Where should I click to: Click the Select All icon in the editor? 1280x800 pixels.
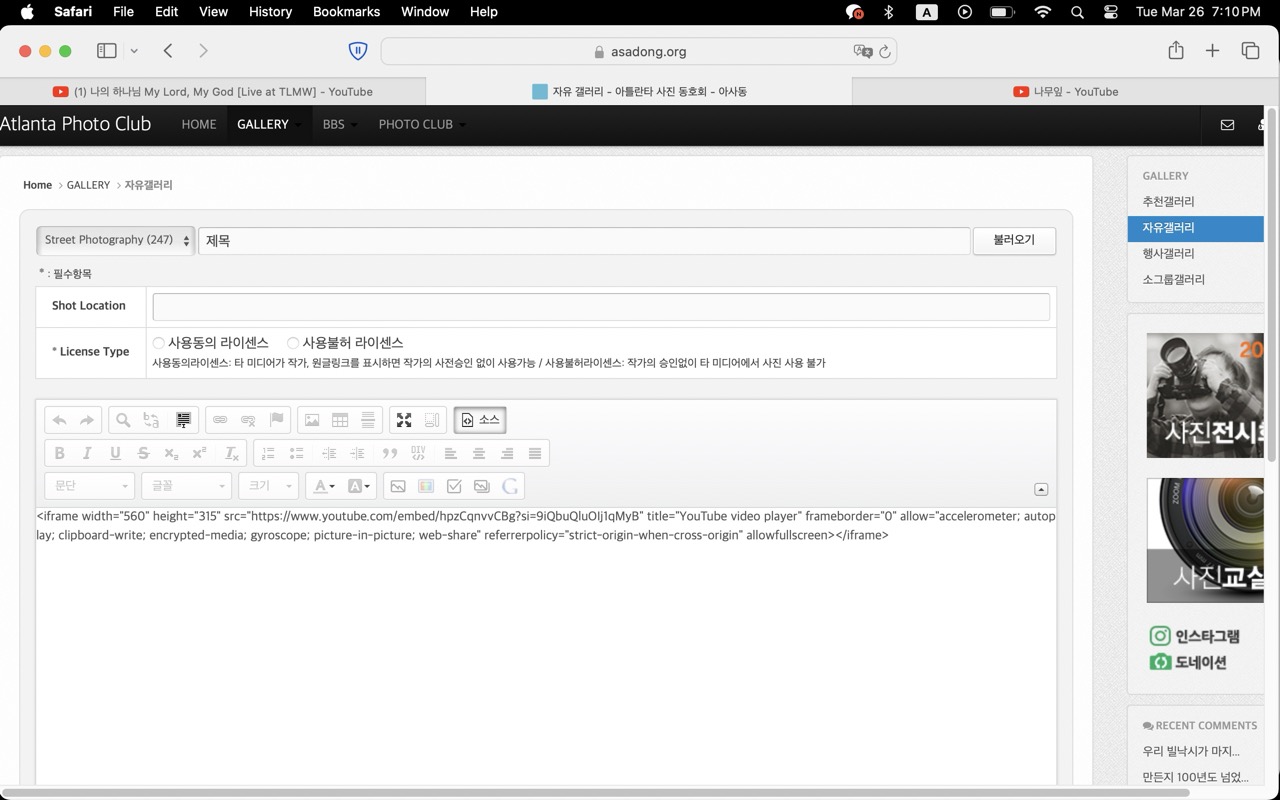tap(183, 420)
